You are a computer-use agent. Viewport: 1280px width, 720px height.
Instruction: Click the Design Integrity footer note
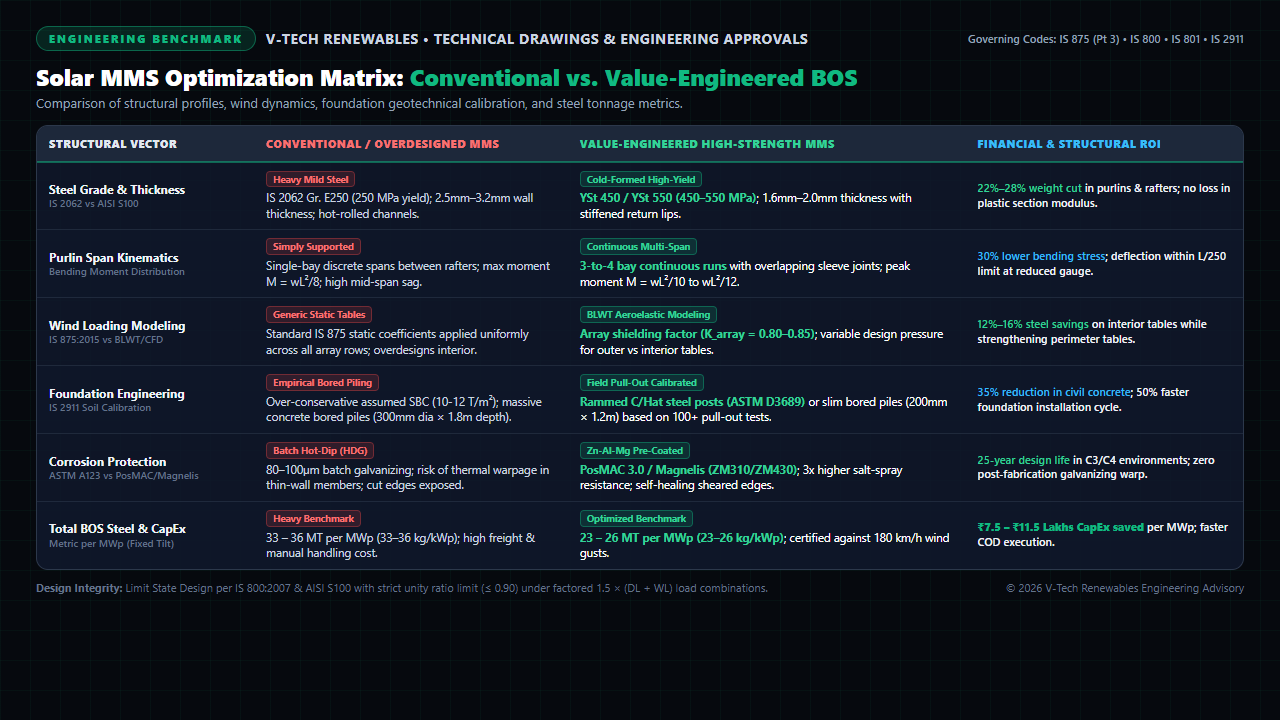402,588
